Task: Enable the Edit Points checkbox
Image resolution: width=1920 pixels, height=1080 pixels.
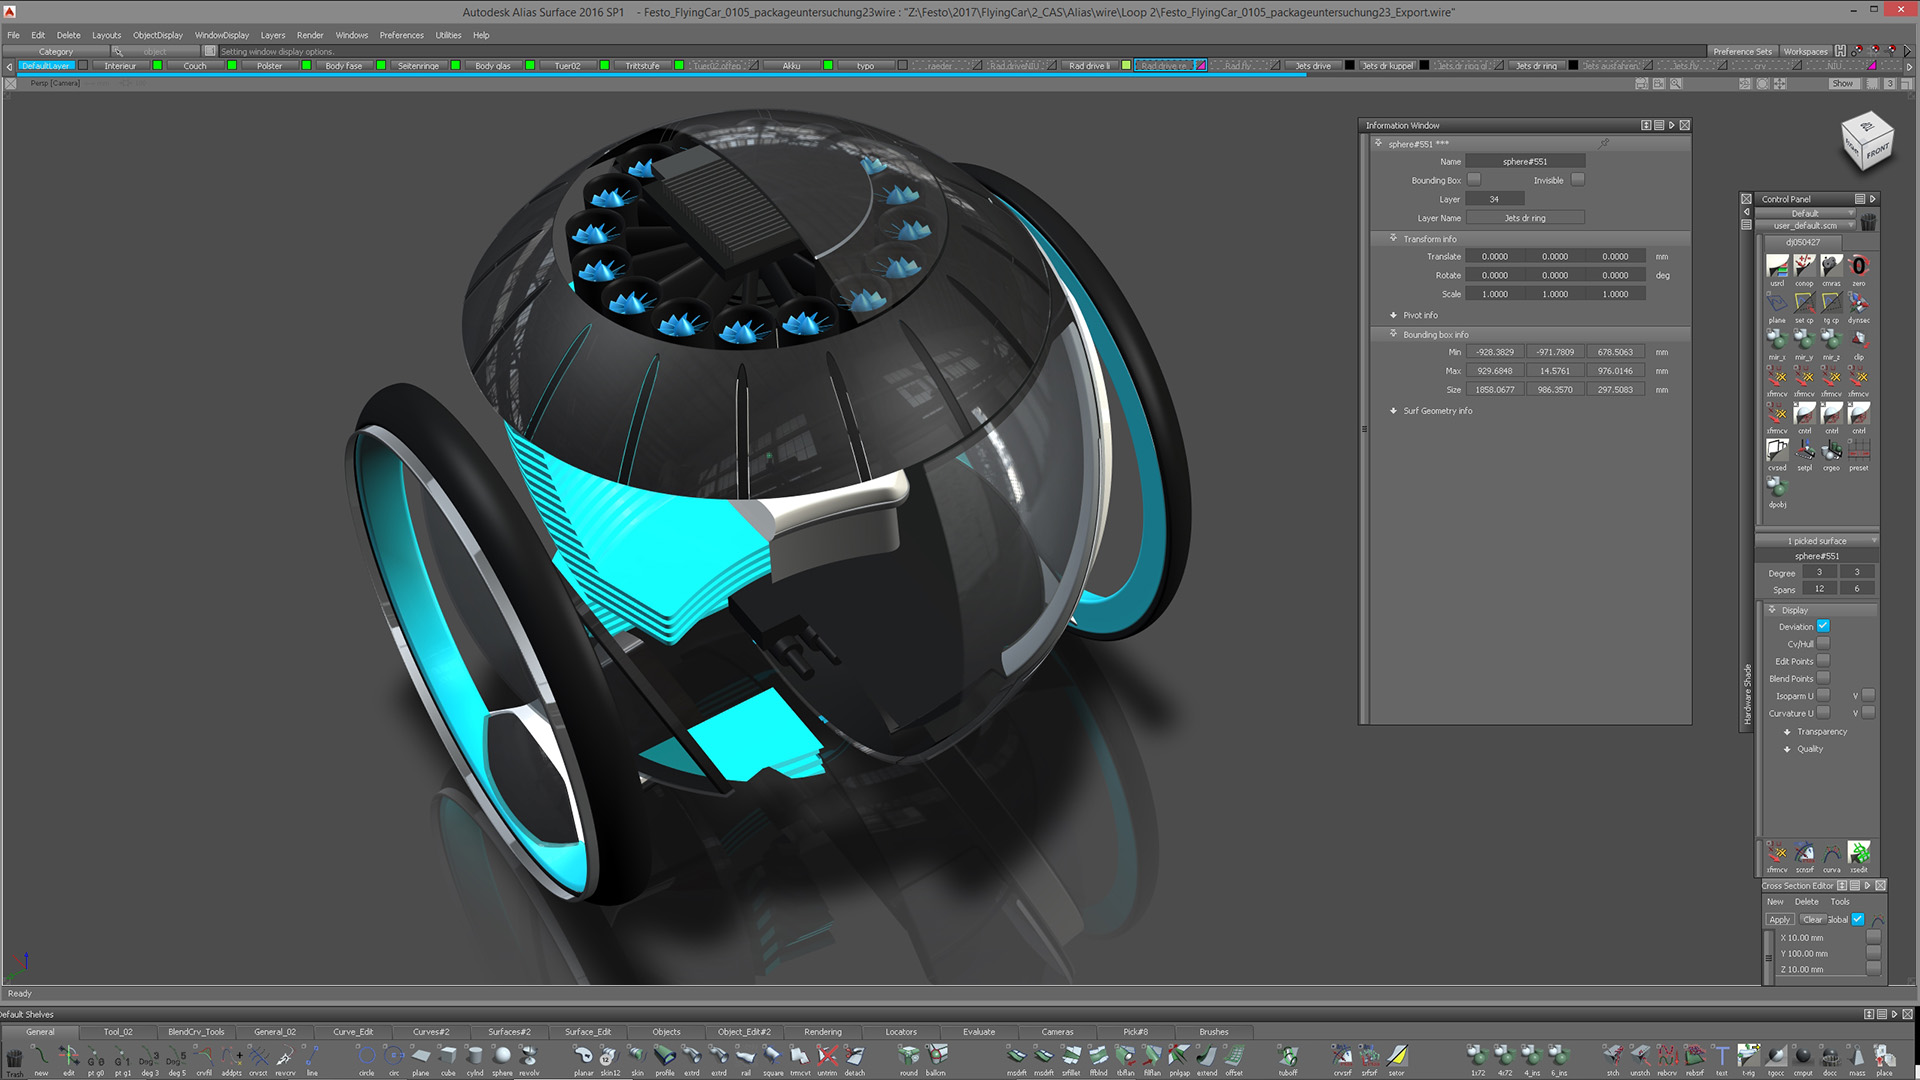Action: click(1823, 661)
